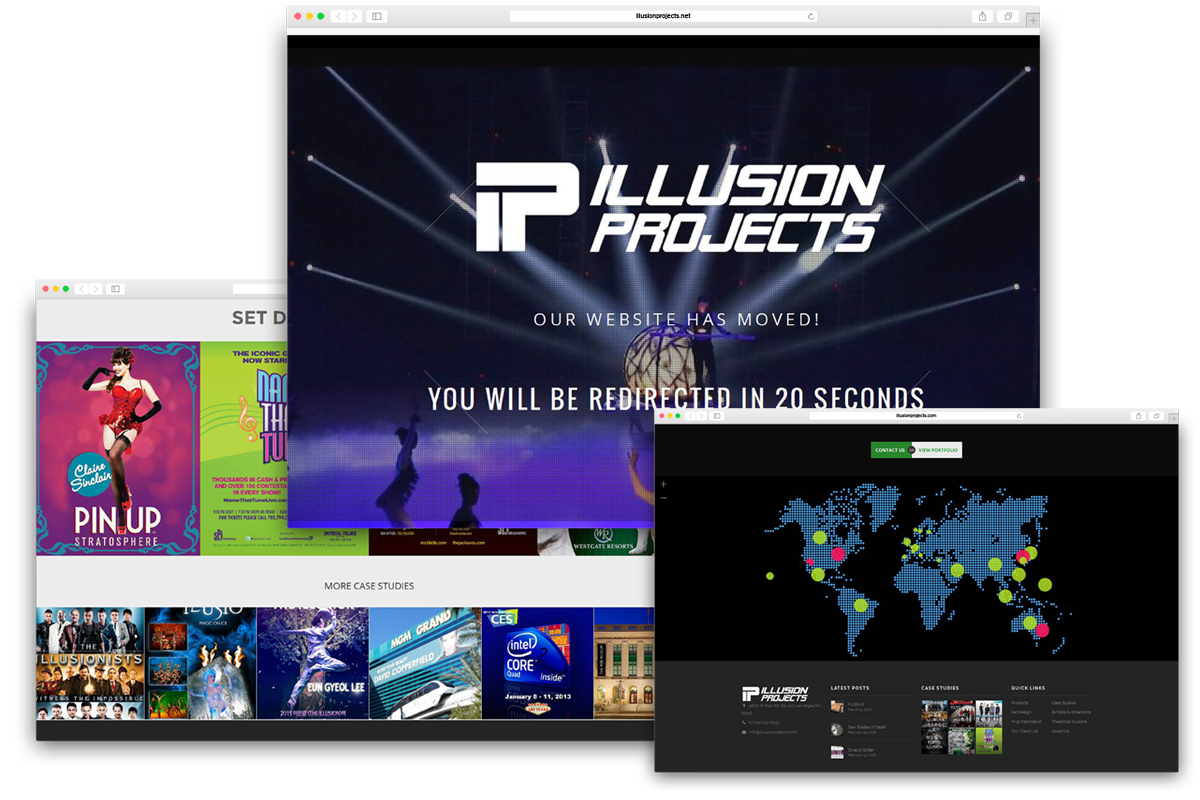Toggle the sidebar icon in the illusionprojects.net window

click(376, 16)
